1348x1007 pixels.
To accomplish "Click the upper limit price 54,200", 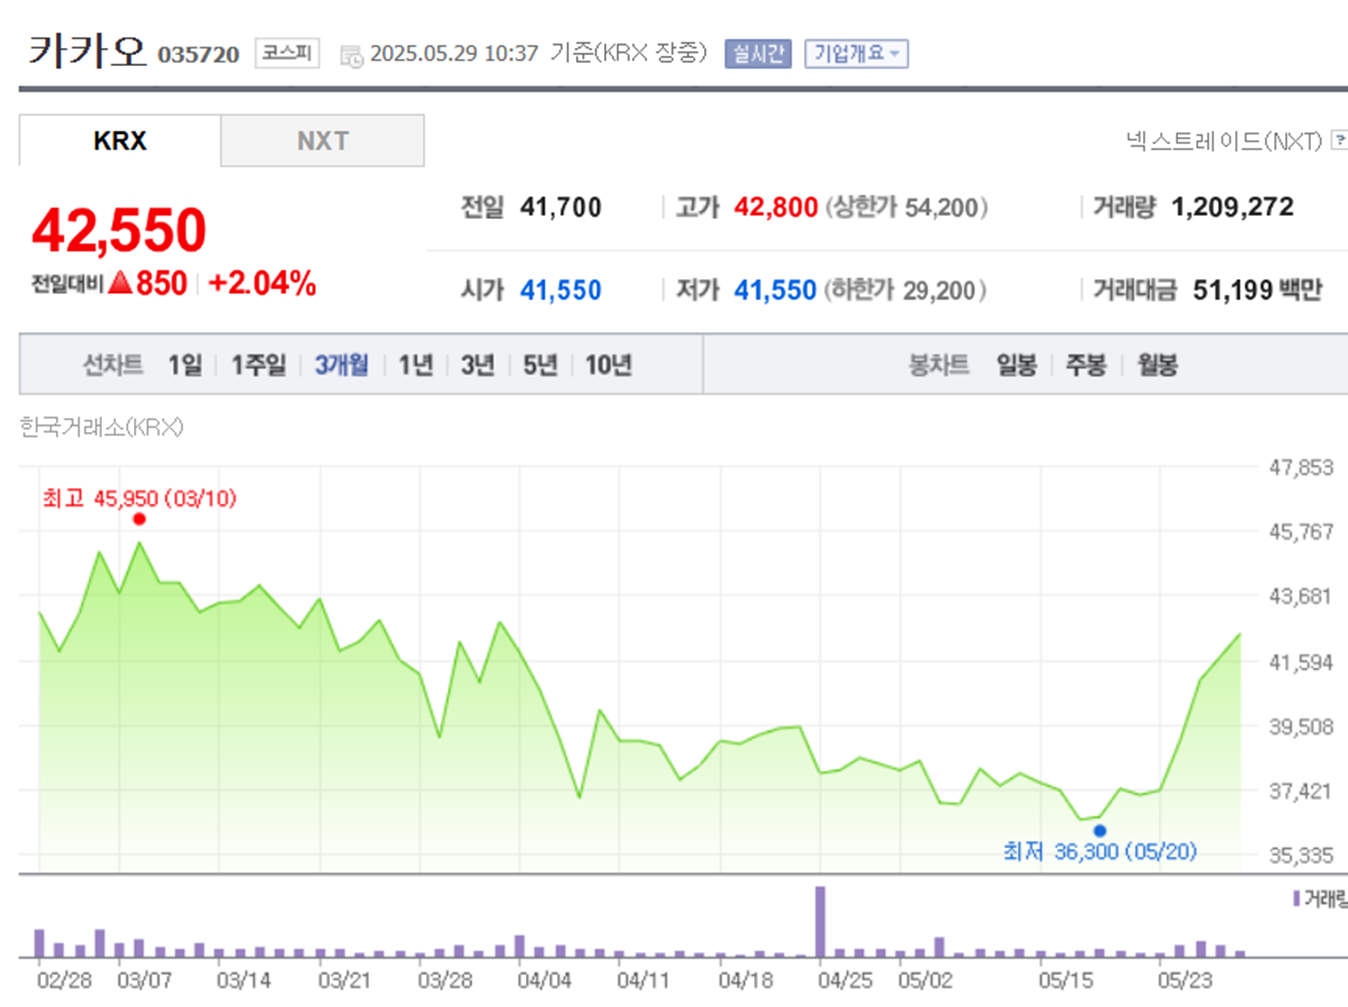I will (941, 207).
